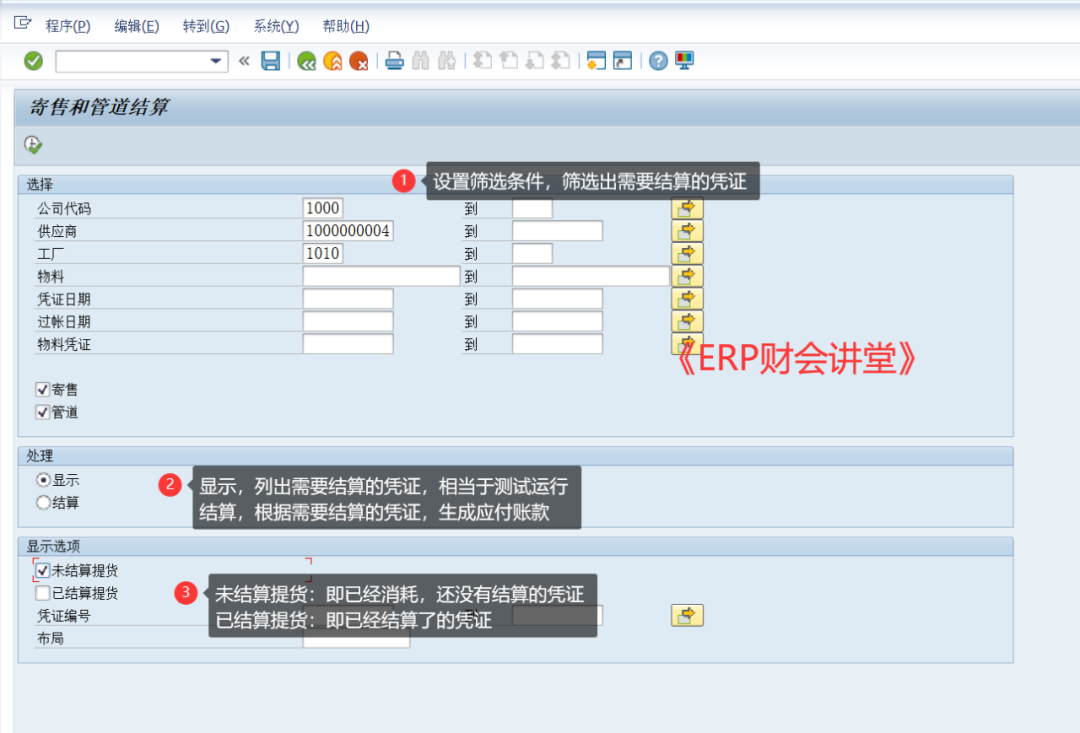Open the Help question mark icon
This screenshot has height=733, width=1080.
click(x=657, y=61)
